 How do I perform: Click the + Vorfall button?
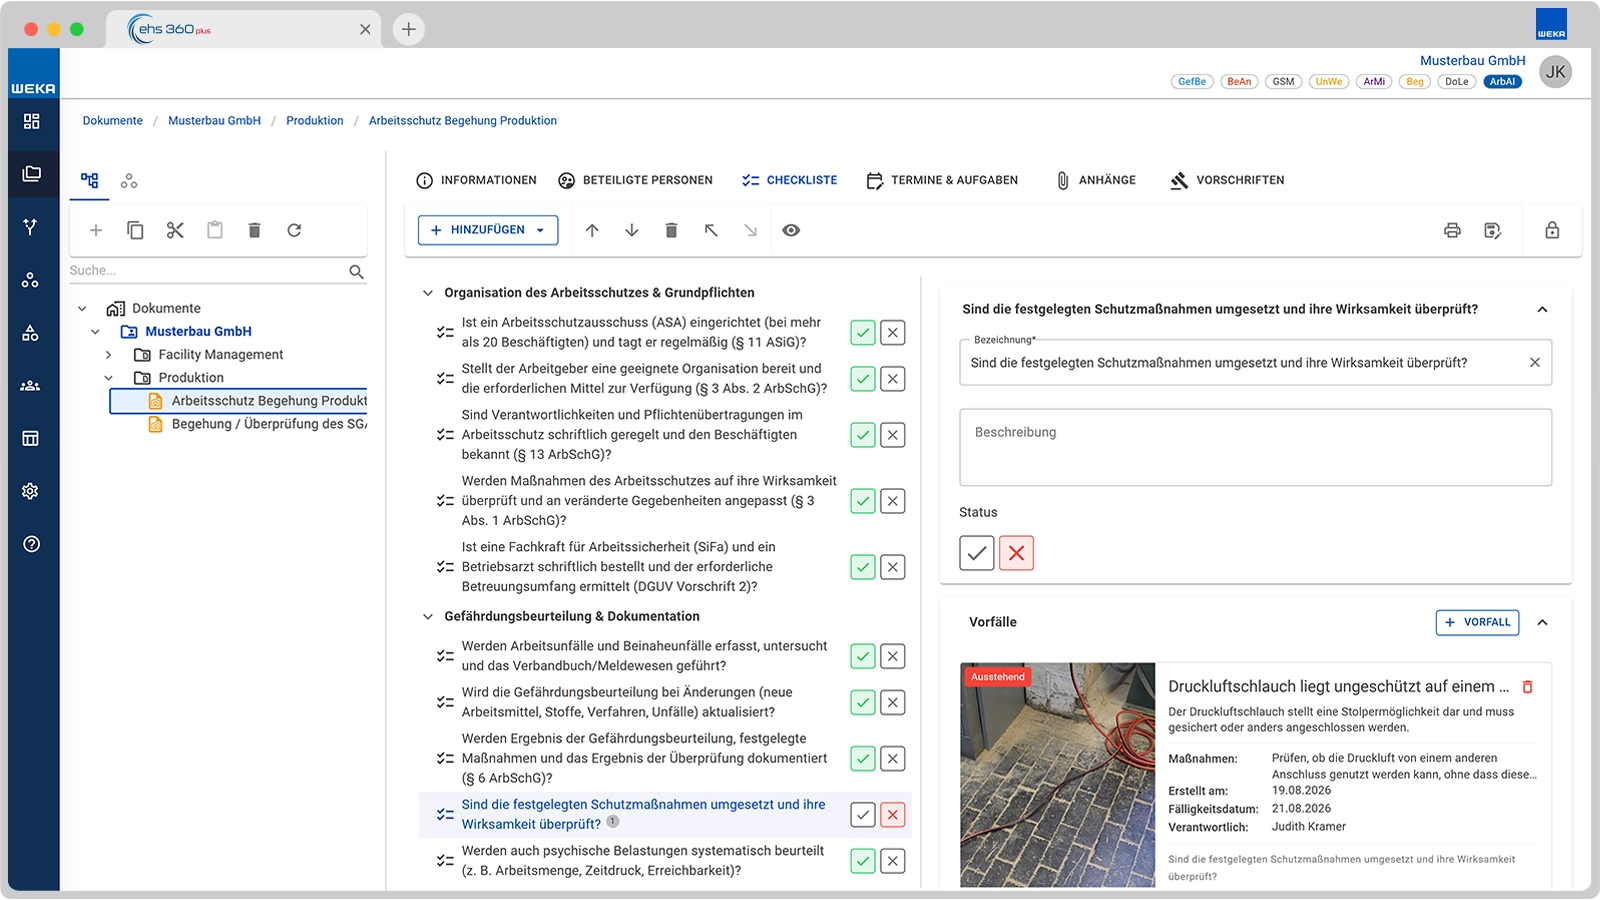click(1477, 622)
